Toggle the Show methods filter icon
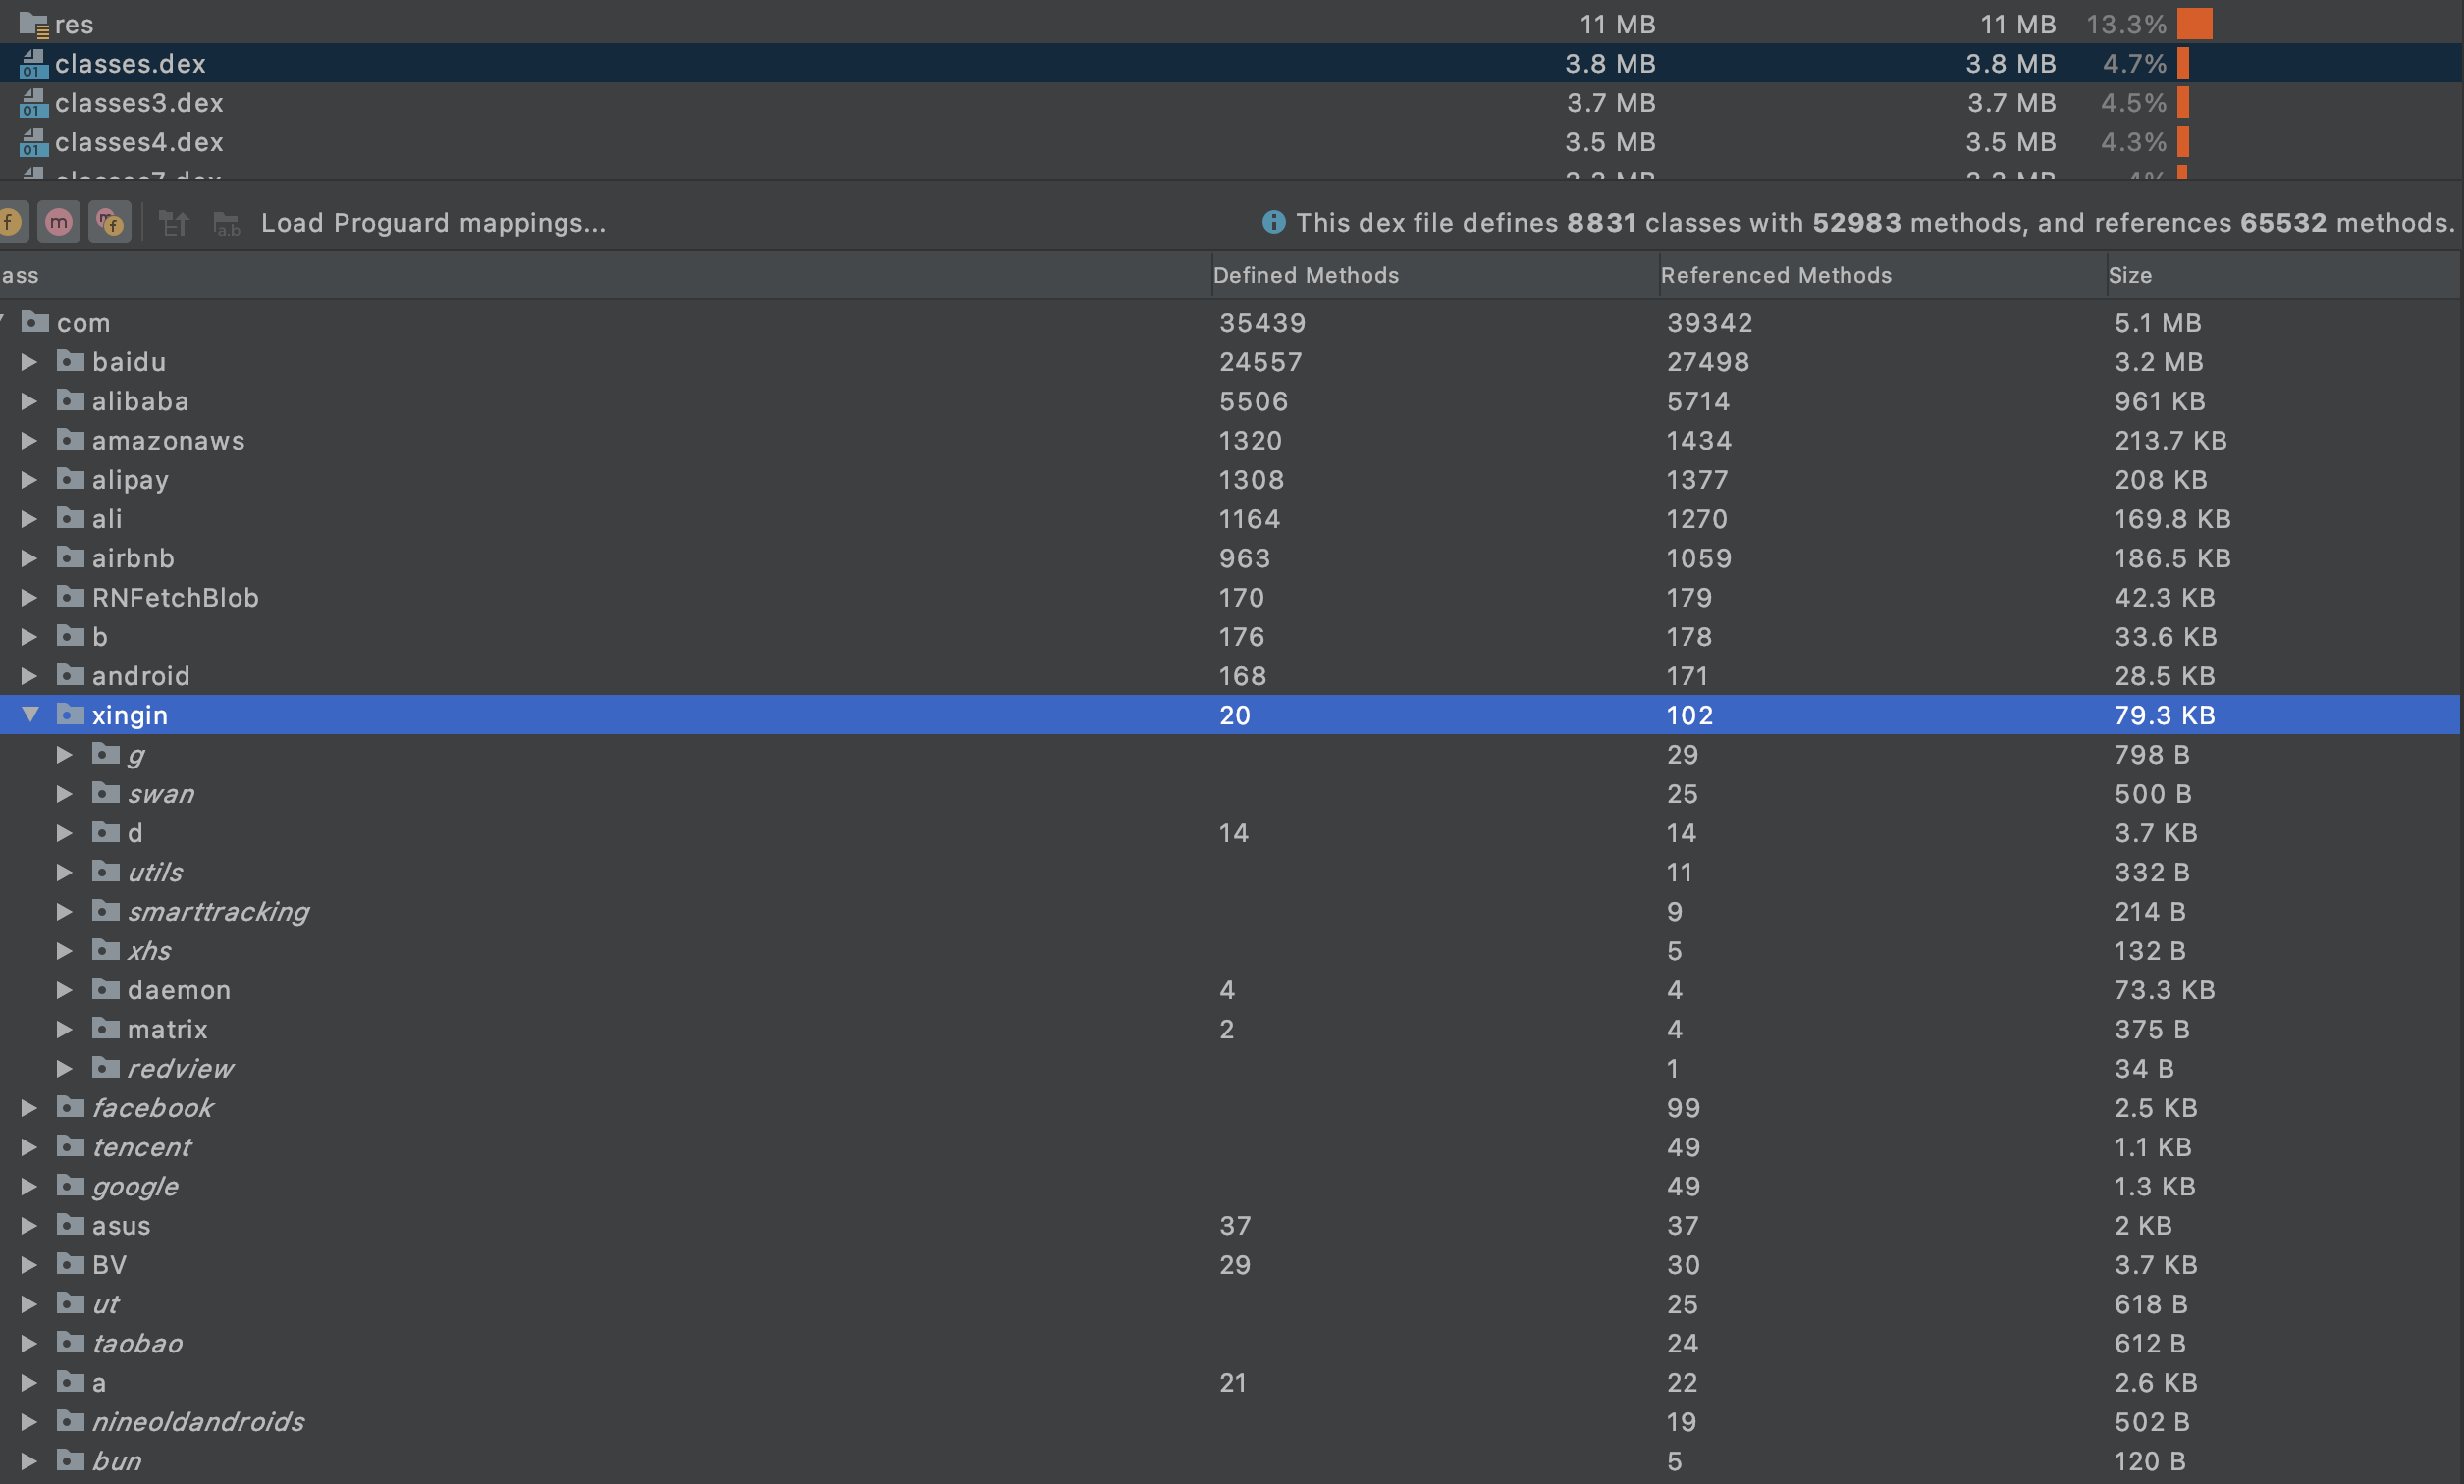The image size is (2464, 1484). coord(58,222)
